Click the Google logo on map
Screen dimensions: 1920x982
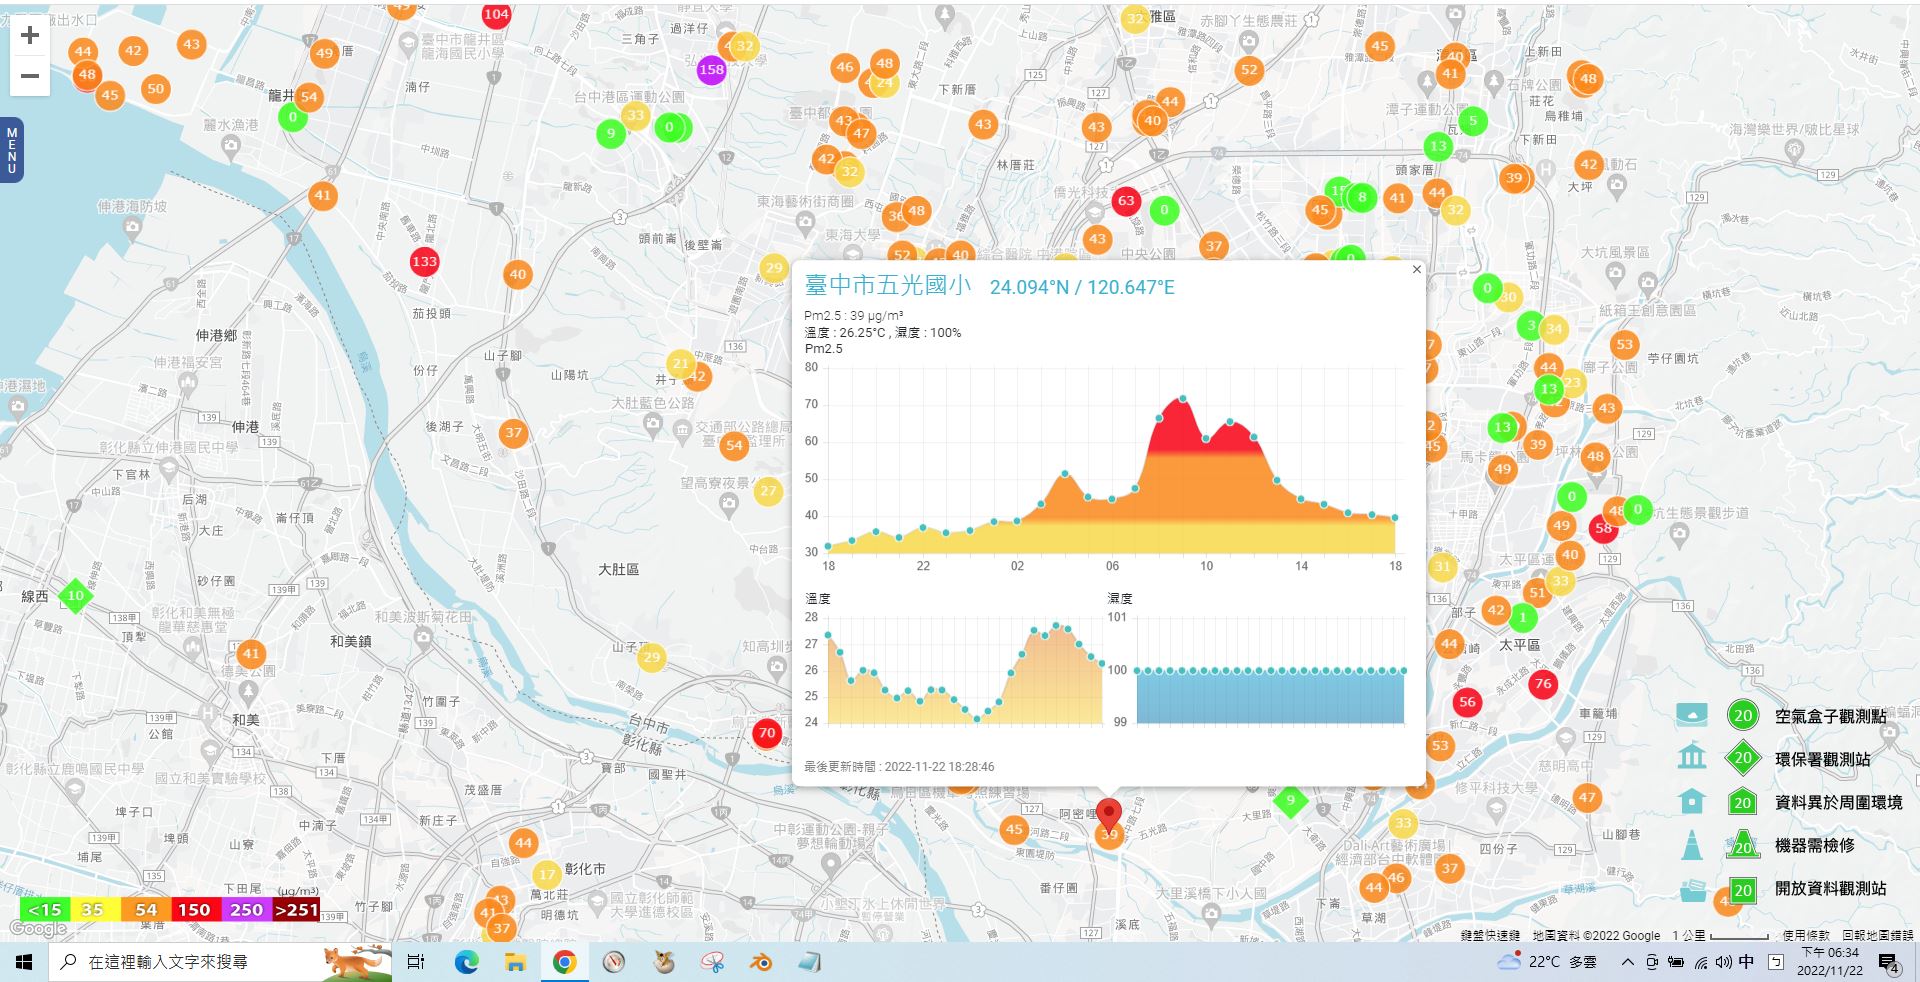[x=38, y=929]
